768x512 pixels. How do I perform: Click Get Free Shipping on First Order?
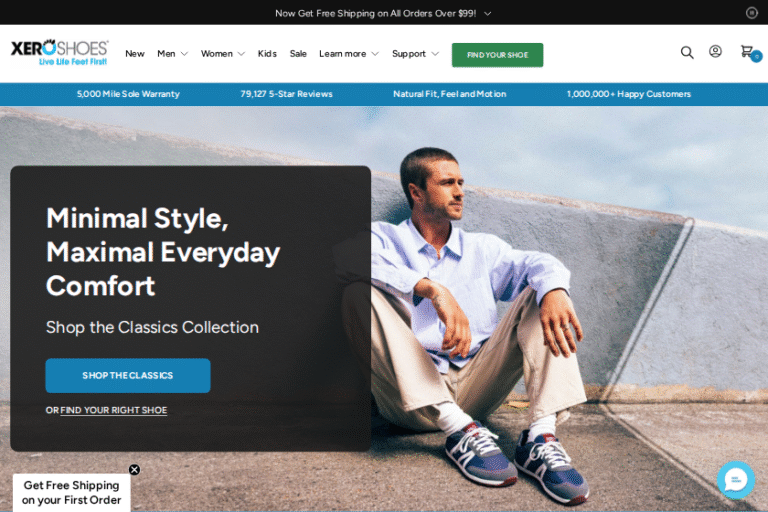coord(71,493)
